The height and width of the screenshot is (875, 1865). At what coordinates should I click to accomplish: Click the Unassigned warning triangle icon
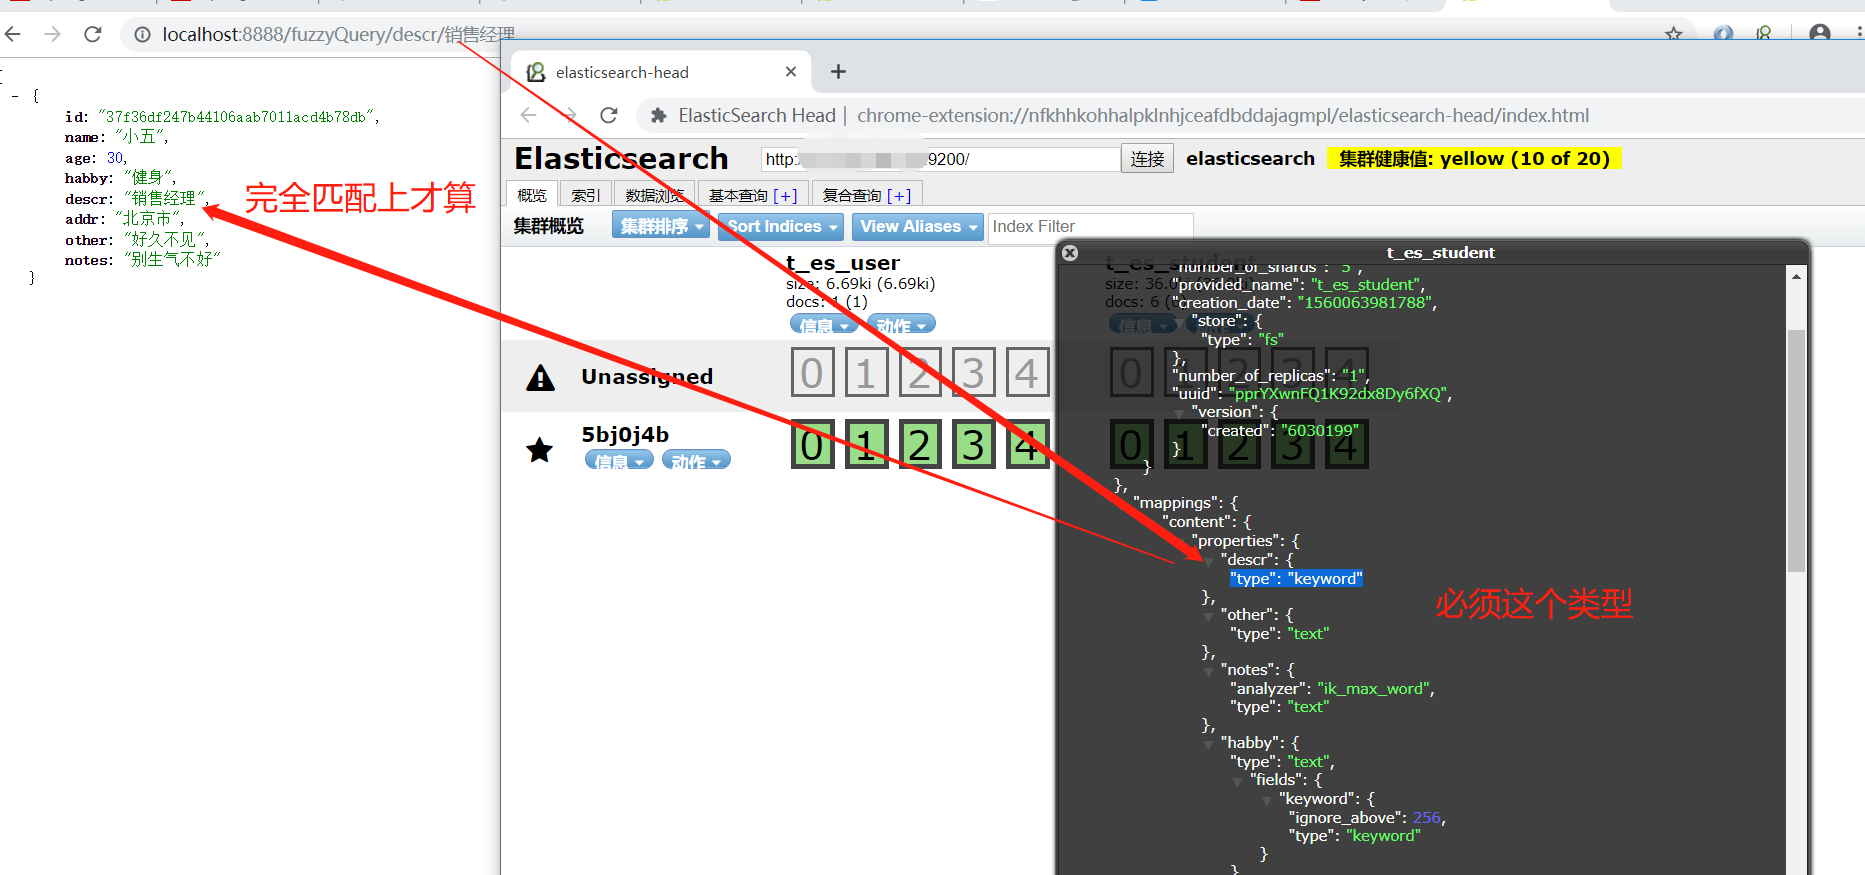(x=540, y=377)
